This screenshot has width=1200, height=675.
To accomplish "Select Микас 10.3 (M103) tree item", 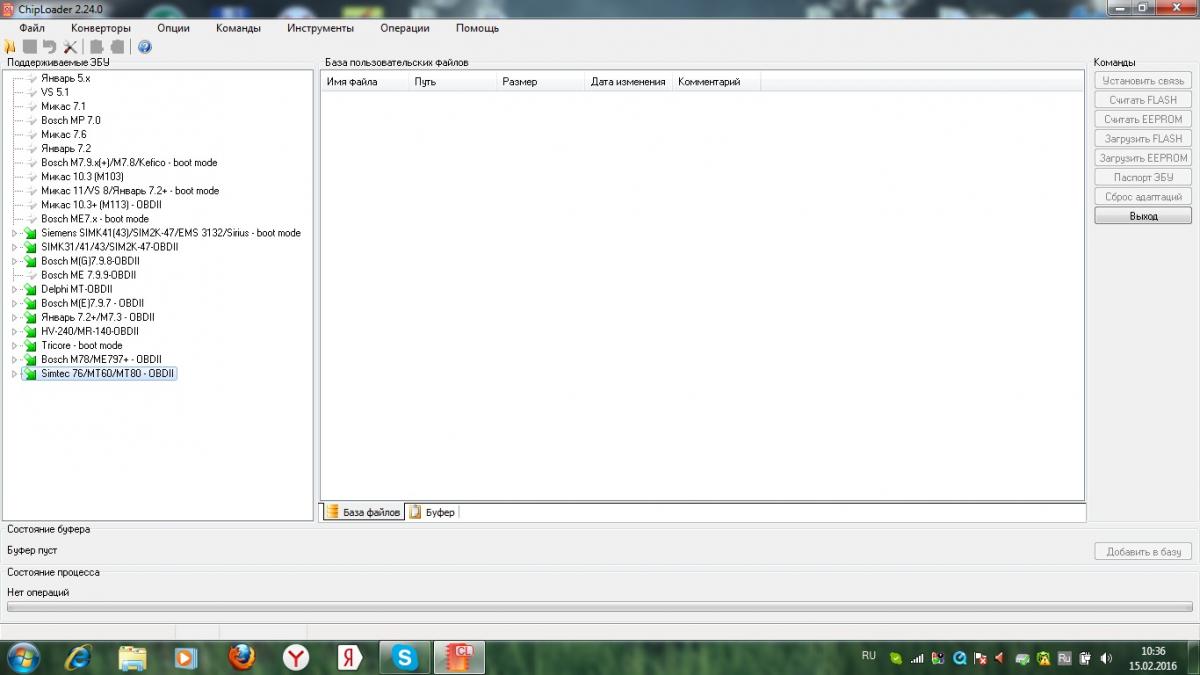I will [x=82, y=176].
